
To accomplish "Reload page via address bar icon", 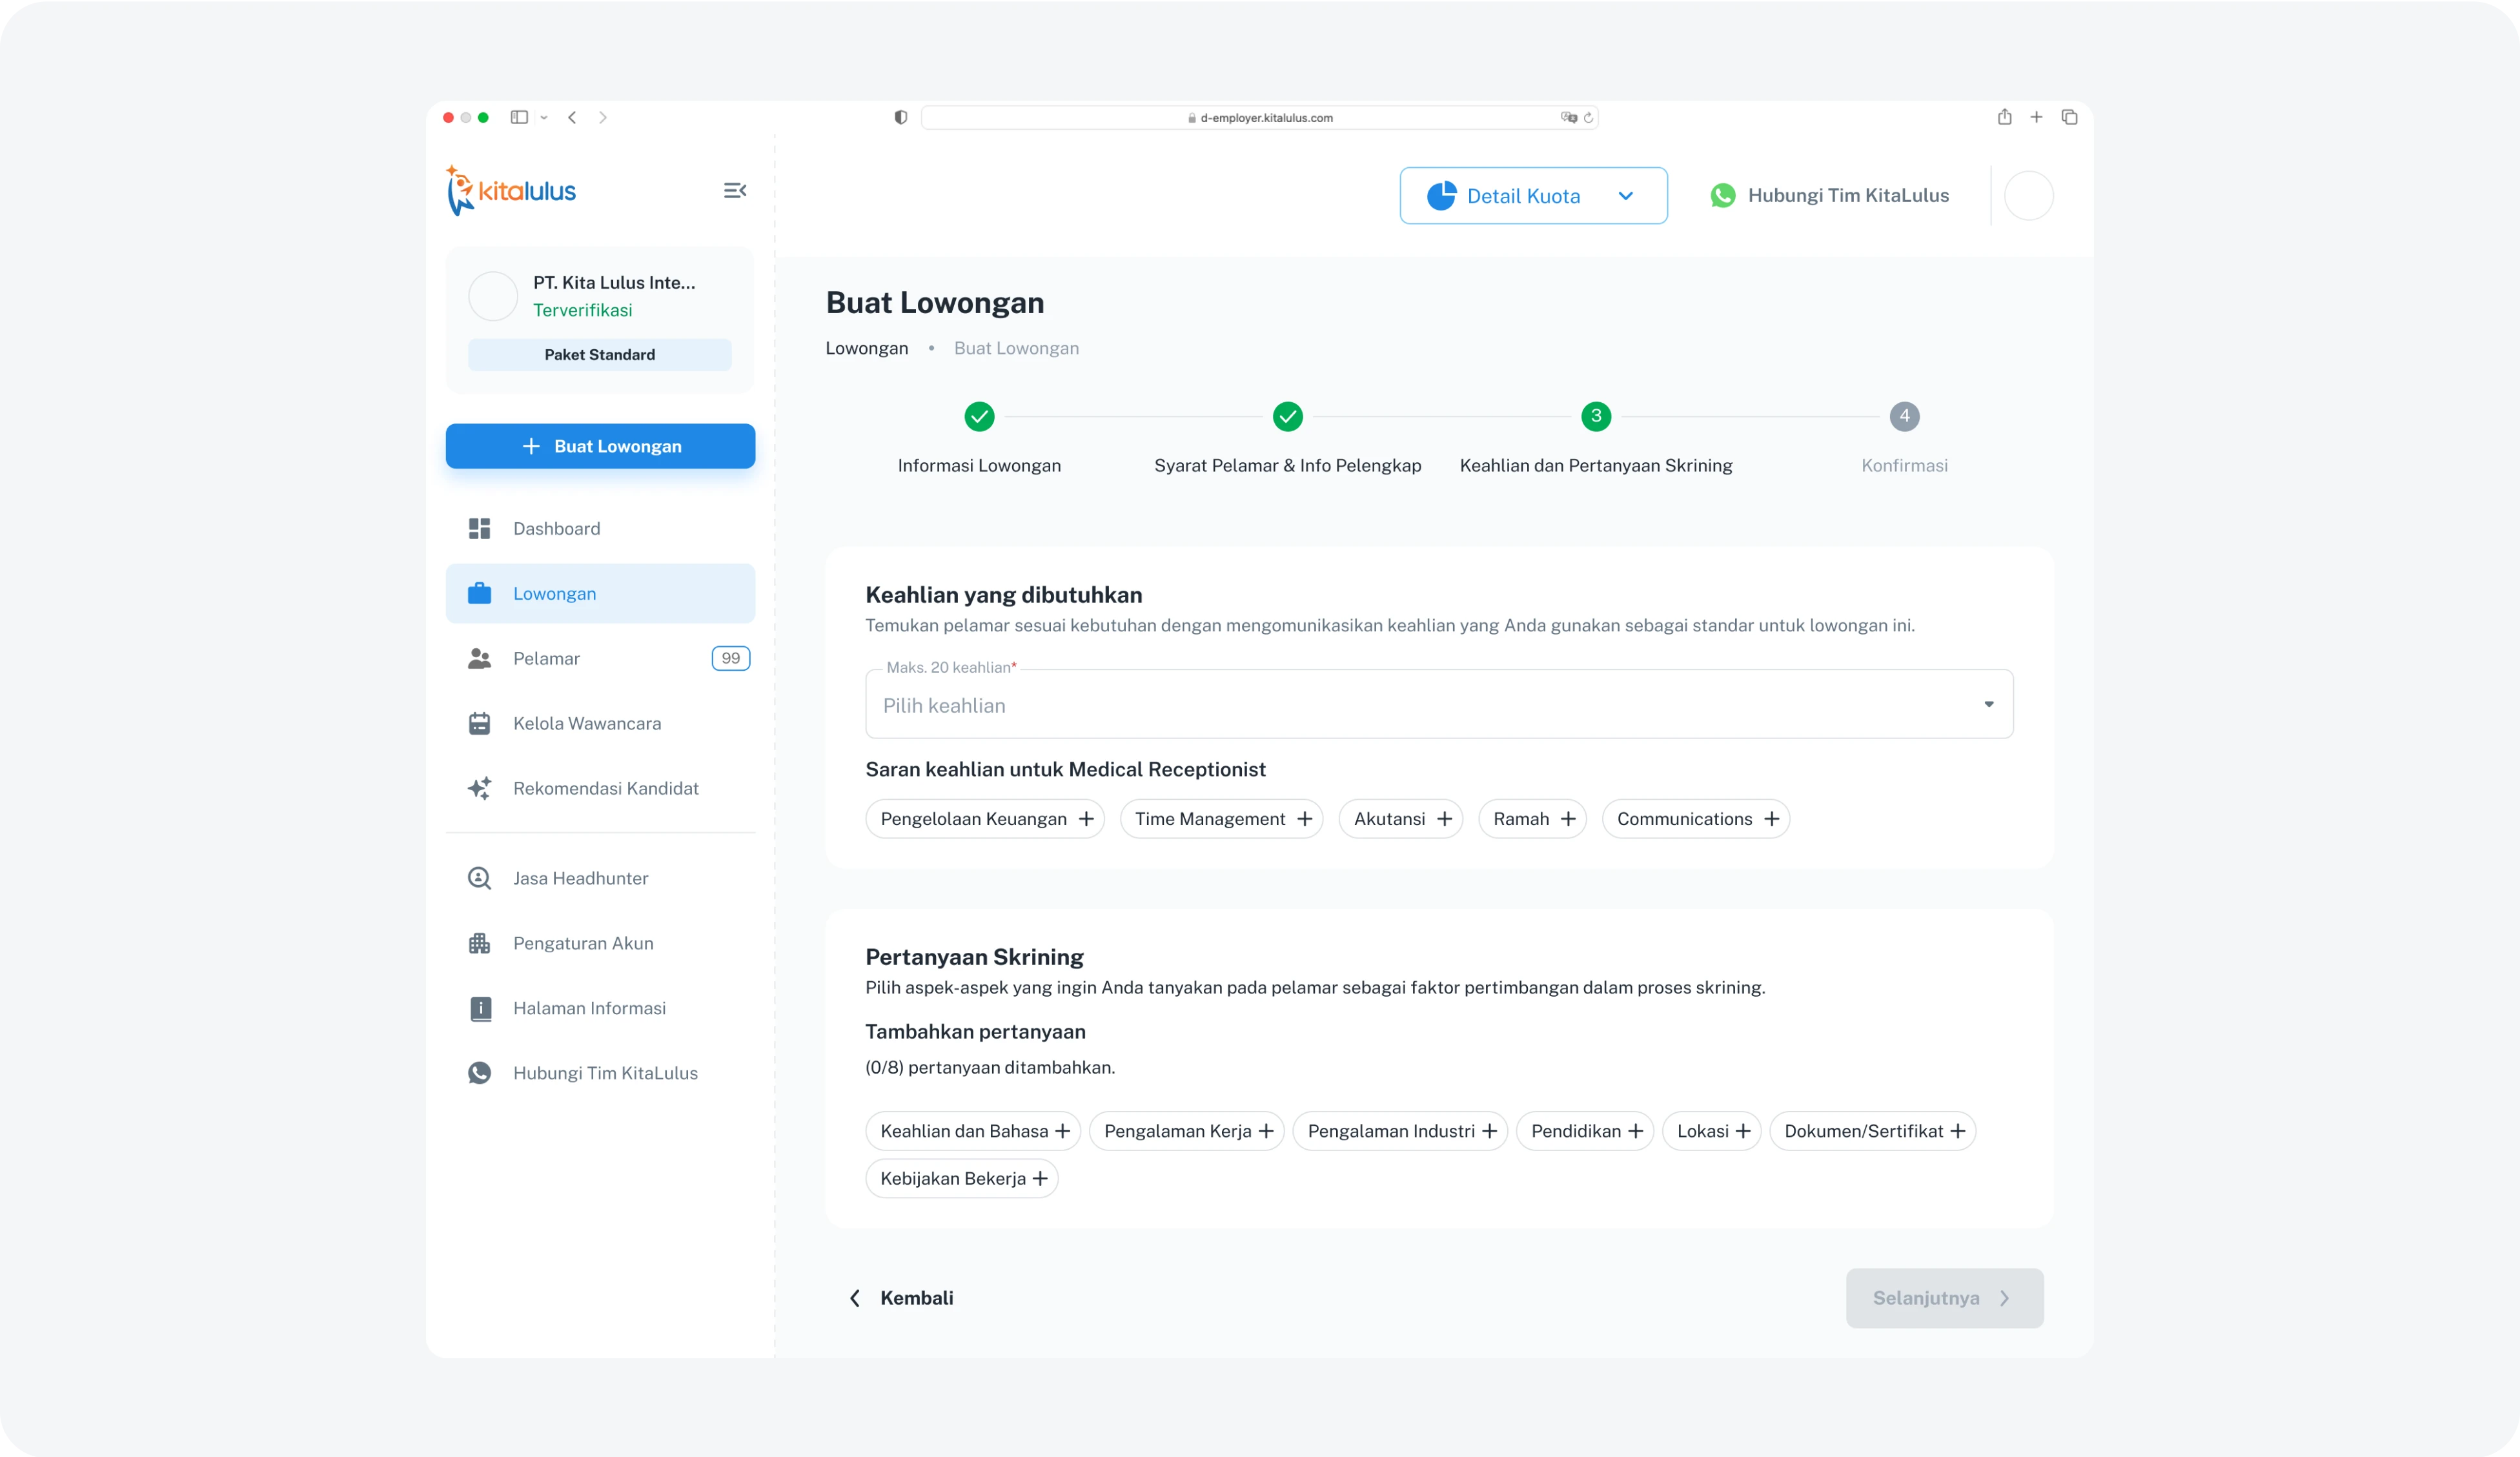I will pyautogui.click(x=1588, y=118).
